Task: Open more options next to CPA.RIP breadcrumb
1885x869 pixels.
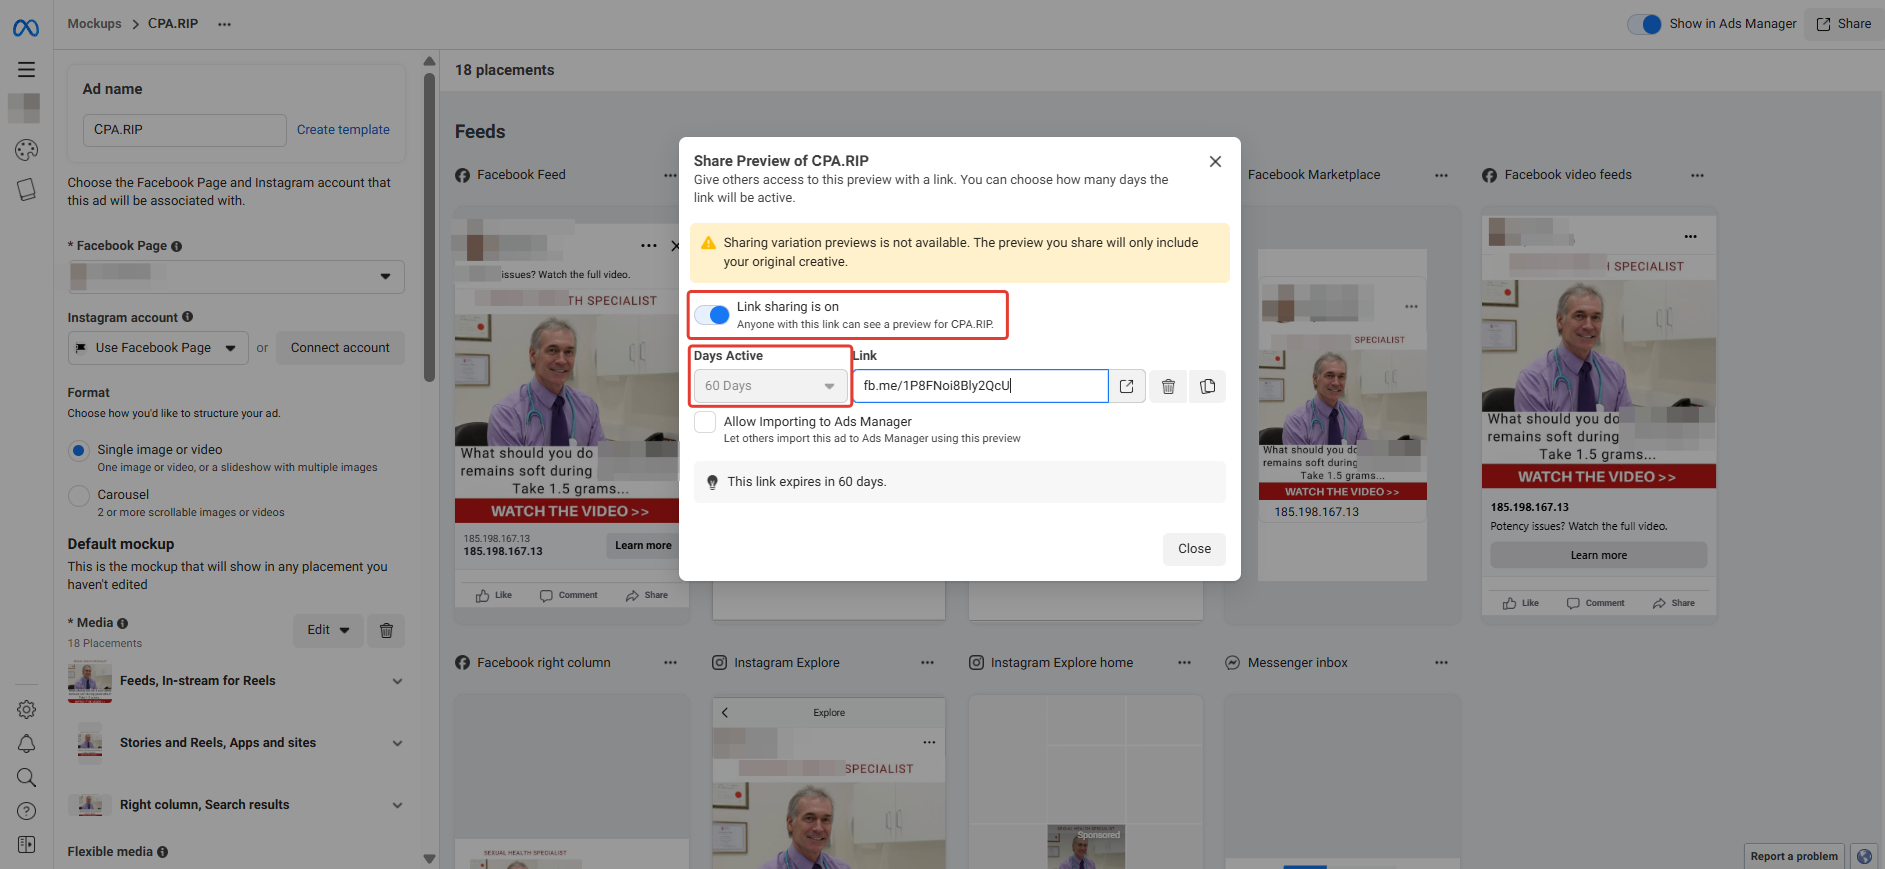Action: point(224,24)
